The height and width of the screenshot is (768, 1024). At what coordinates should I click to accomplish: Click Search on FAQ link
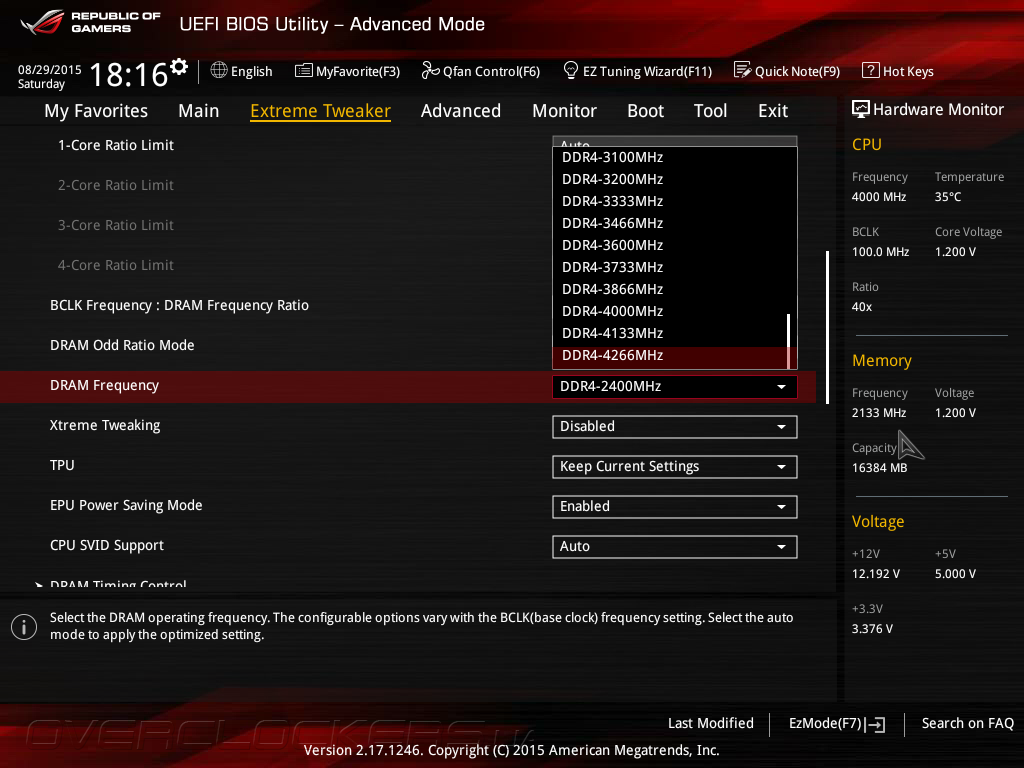click(x=967, y=724)
